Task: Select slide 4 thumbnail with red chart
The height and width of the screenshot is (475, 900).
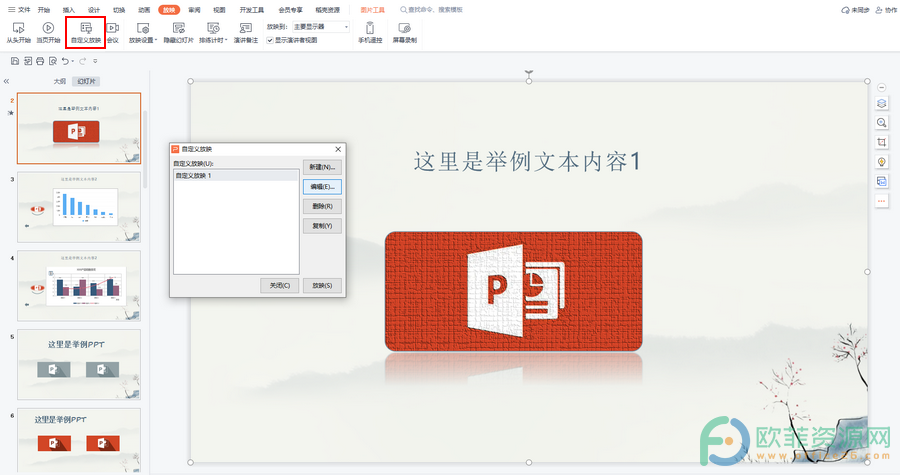Action: (x=79, y=286)
